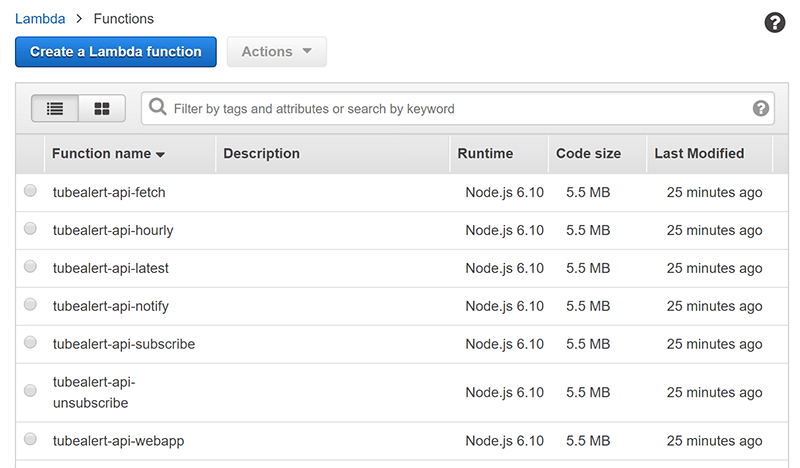
Task: Click the Last Modified column header
Action: pyautogui.click(x=699, y=154)
